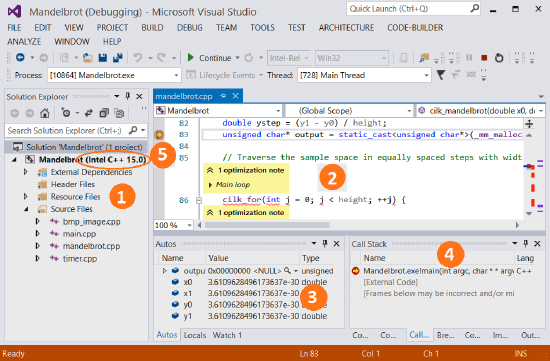Image resolution: width=550 pixels, height=361 pixels.
Task: Switch to the Watch 1 tab
Action: [x=227, y=335]
